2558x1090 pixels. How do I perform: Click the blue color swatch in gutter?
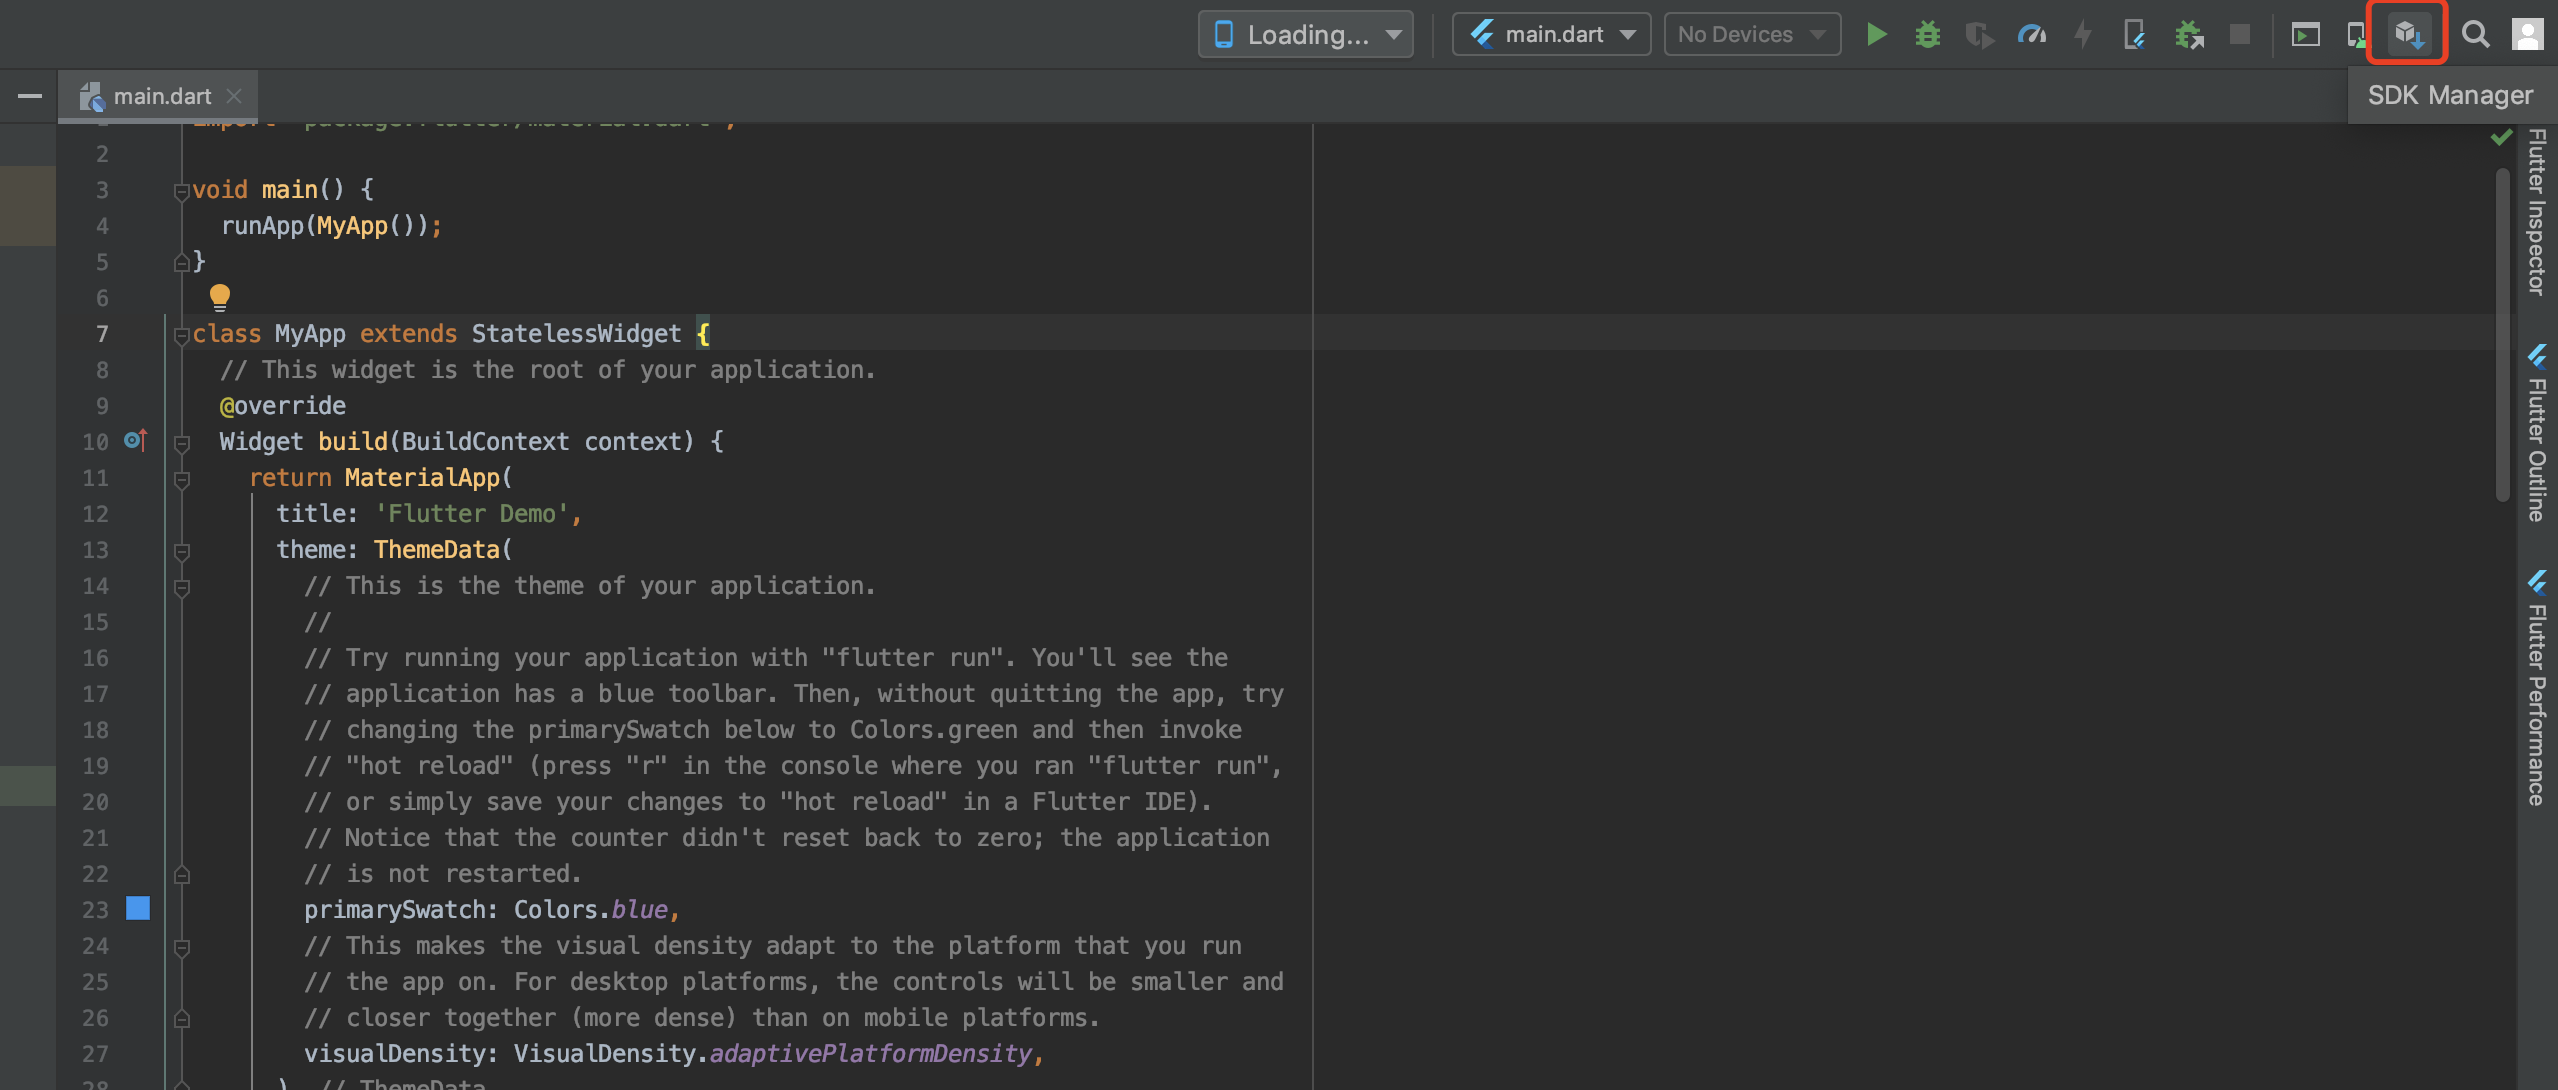pyautogui.click(x=138, y=908)
